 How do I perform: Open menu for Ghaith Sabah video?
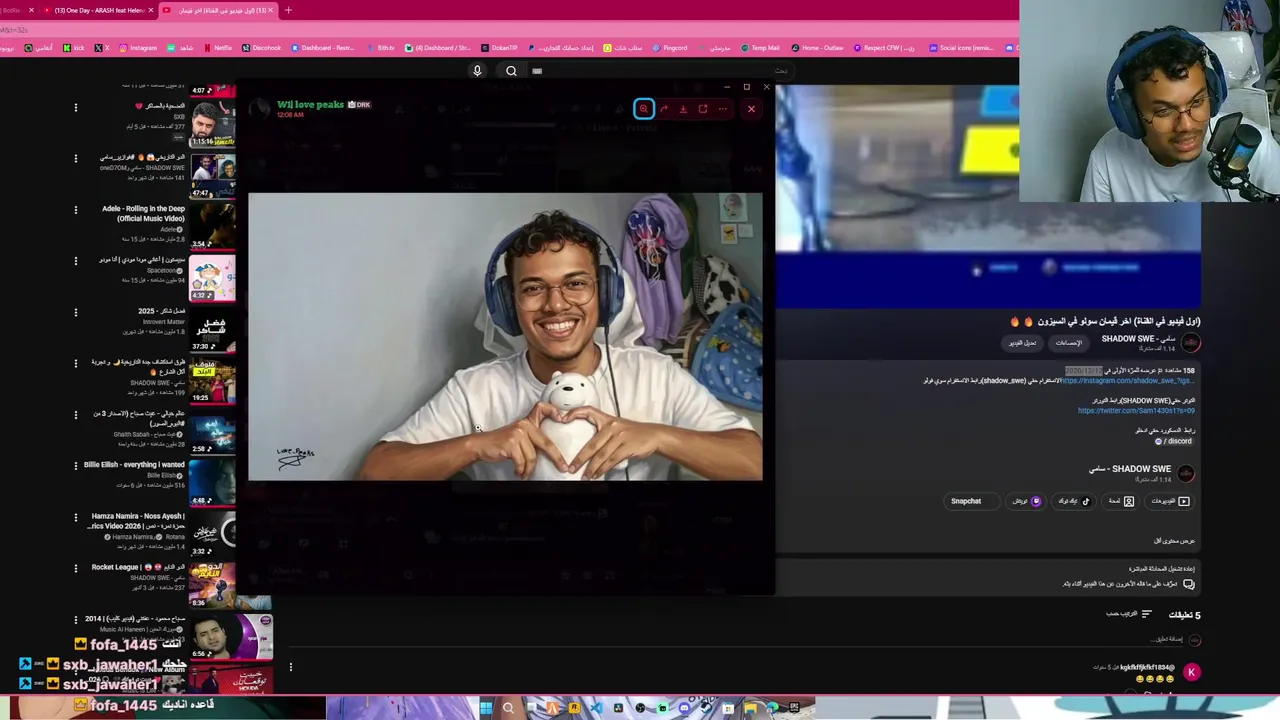[75, 414]
